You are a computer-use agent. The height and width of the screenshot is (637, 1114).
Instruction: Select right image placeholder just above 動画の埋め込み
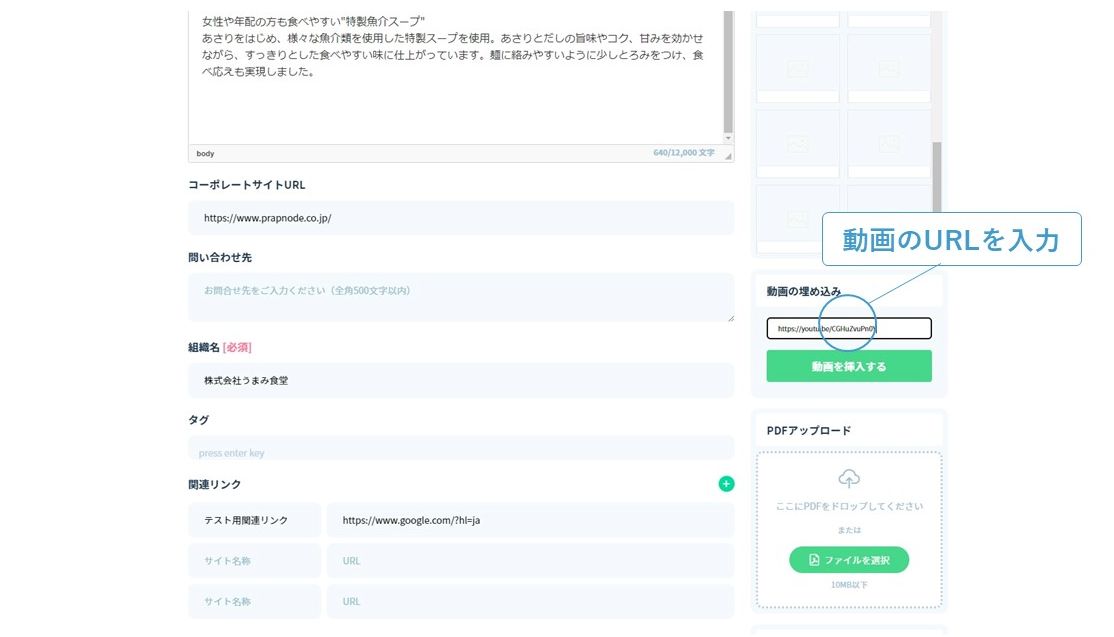click(x=889, y=212)
